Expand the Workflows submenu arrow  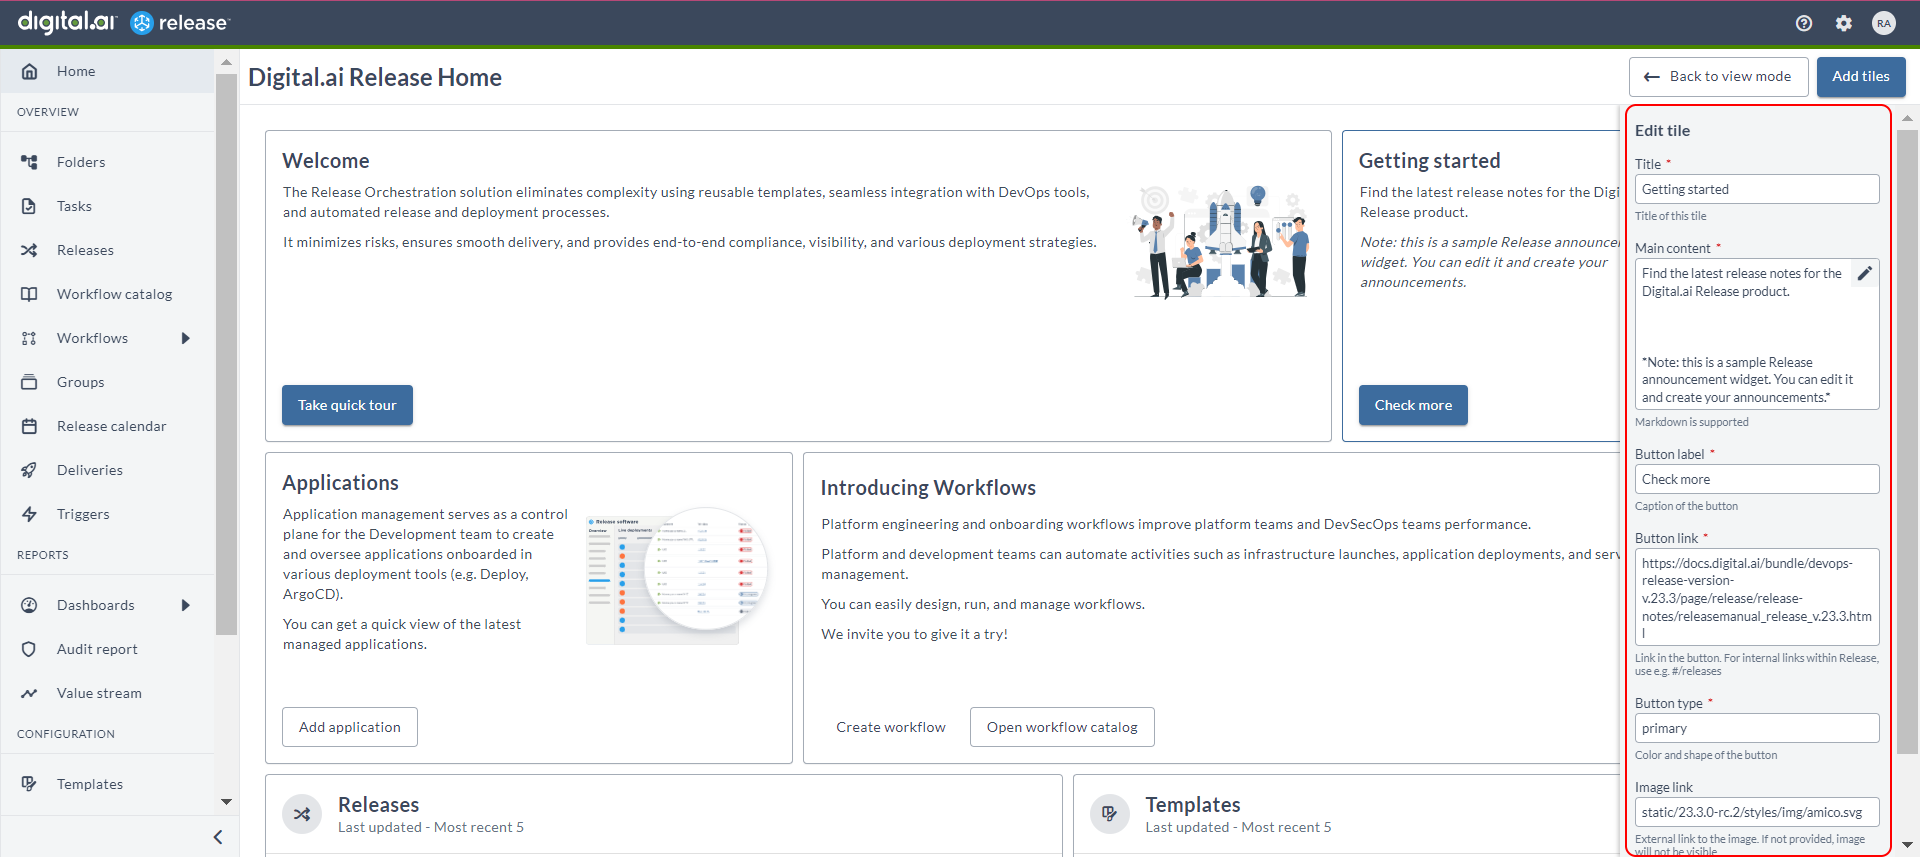[x=186, y=338]
